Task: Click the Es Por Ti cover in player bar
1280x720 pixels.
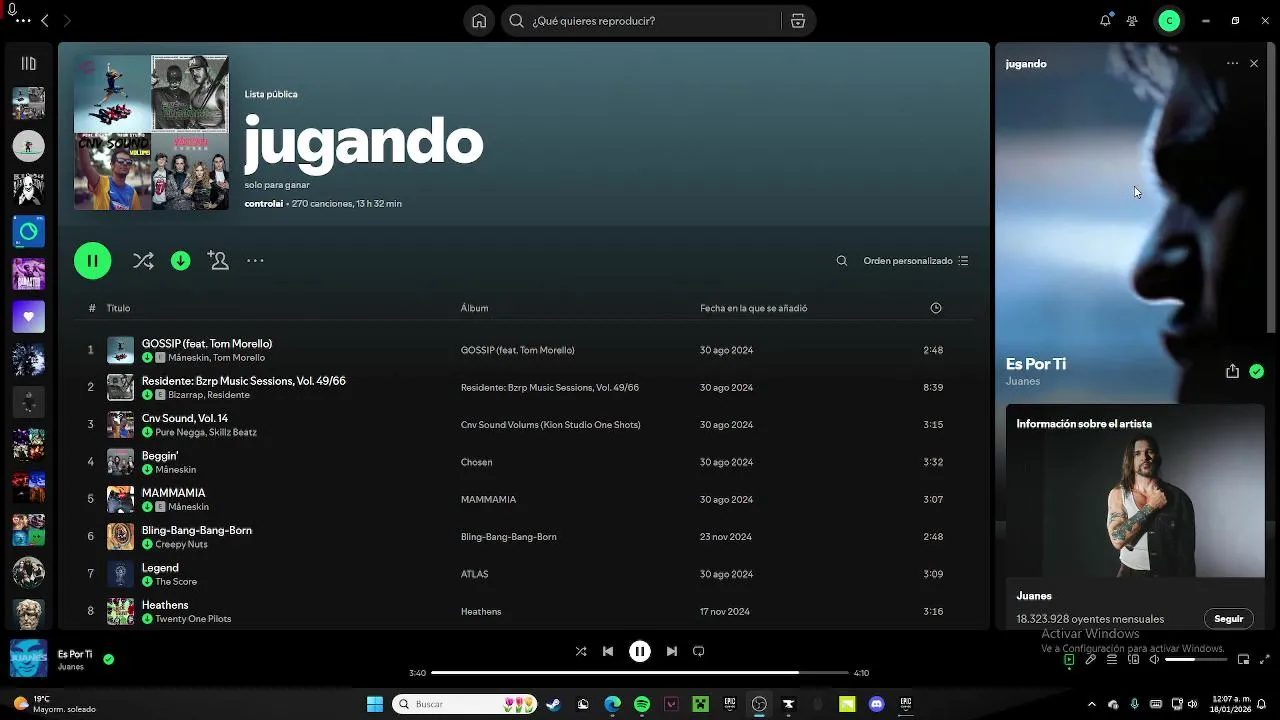Action: click(x=28, y=659)
